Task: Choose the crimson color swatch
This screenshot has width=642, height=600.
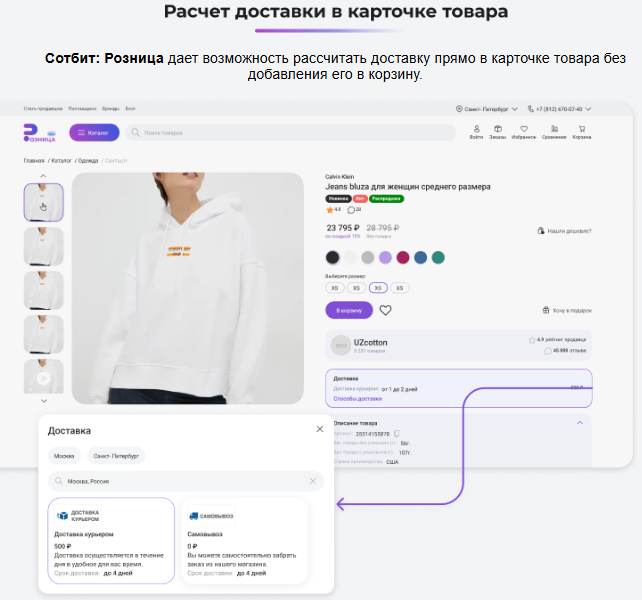Action: pyautogui.click(x=403, y=257)
